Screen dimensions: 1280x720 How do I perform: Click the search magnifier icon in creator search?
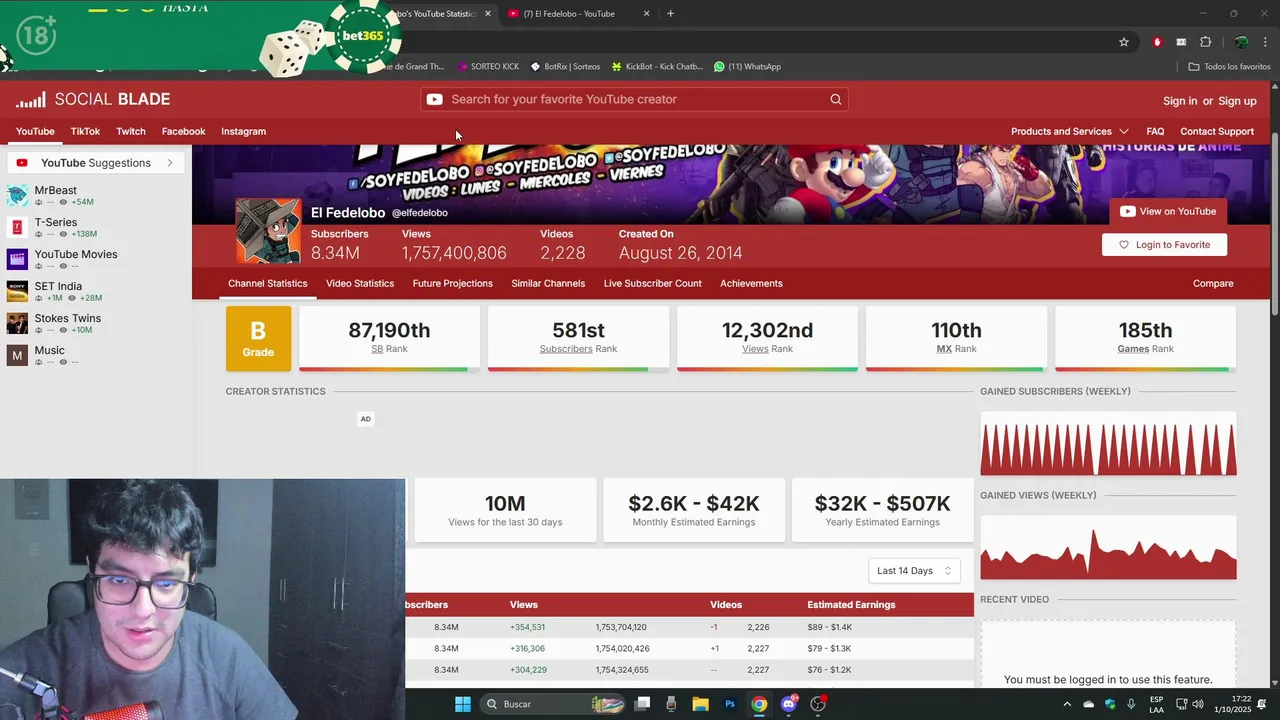coord(836,99)
